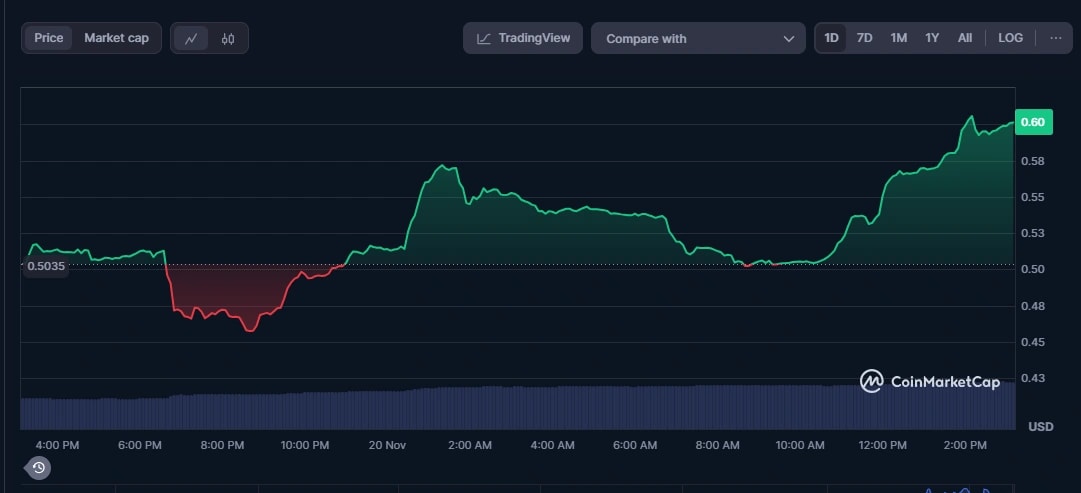Image resolution: width=1081 pixels, height=493 pixels.
Task: Click the volume bars at bottom of chart
Action: click(x=500, y=408)
